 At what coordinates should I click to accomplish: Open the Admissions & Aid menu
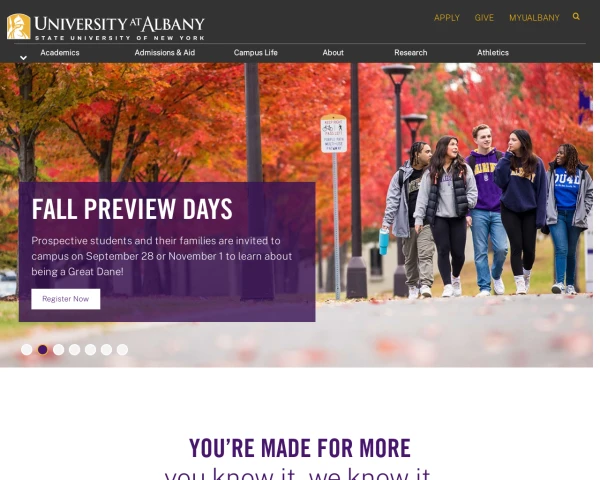(x=165, y=53)
